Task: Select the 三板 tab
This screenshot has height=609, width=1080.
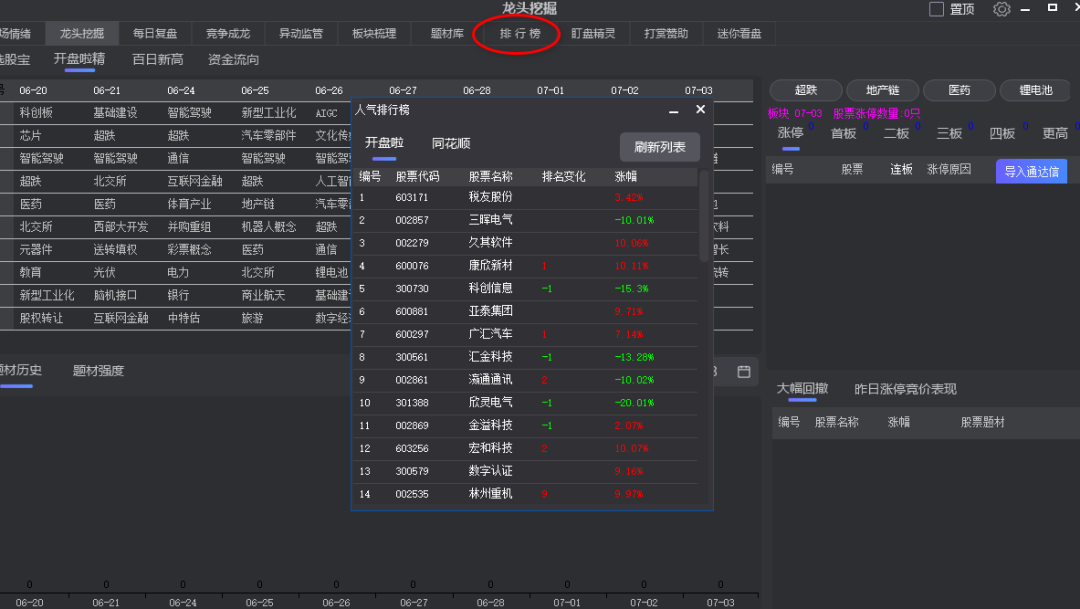Action: pyautogui.click(x=949, y=133)
